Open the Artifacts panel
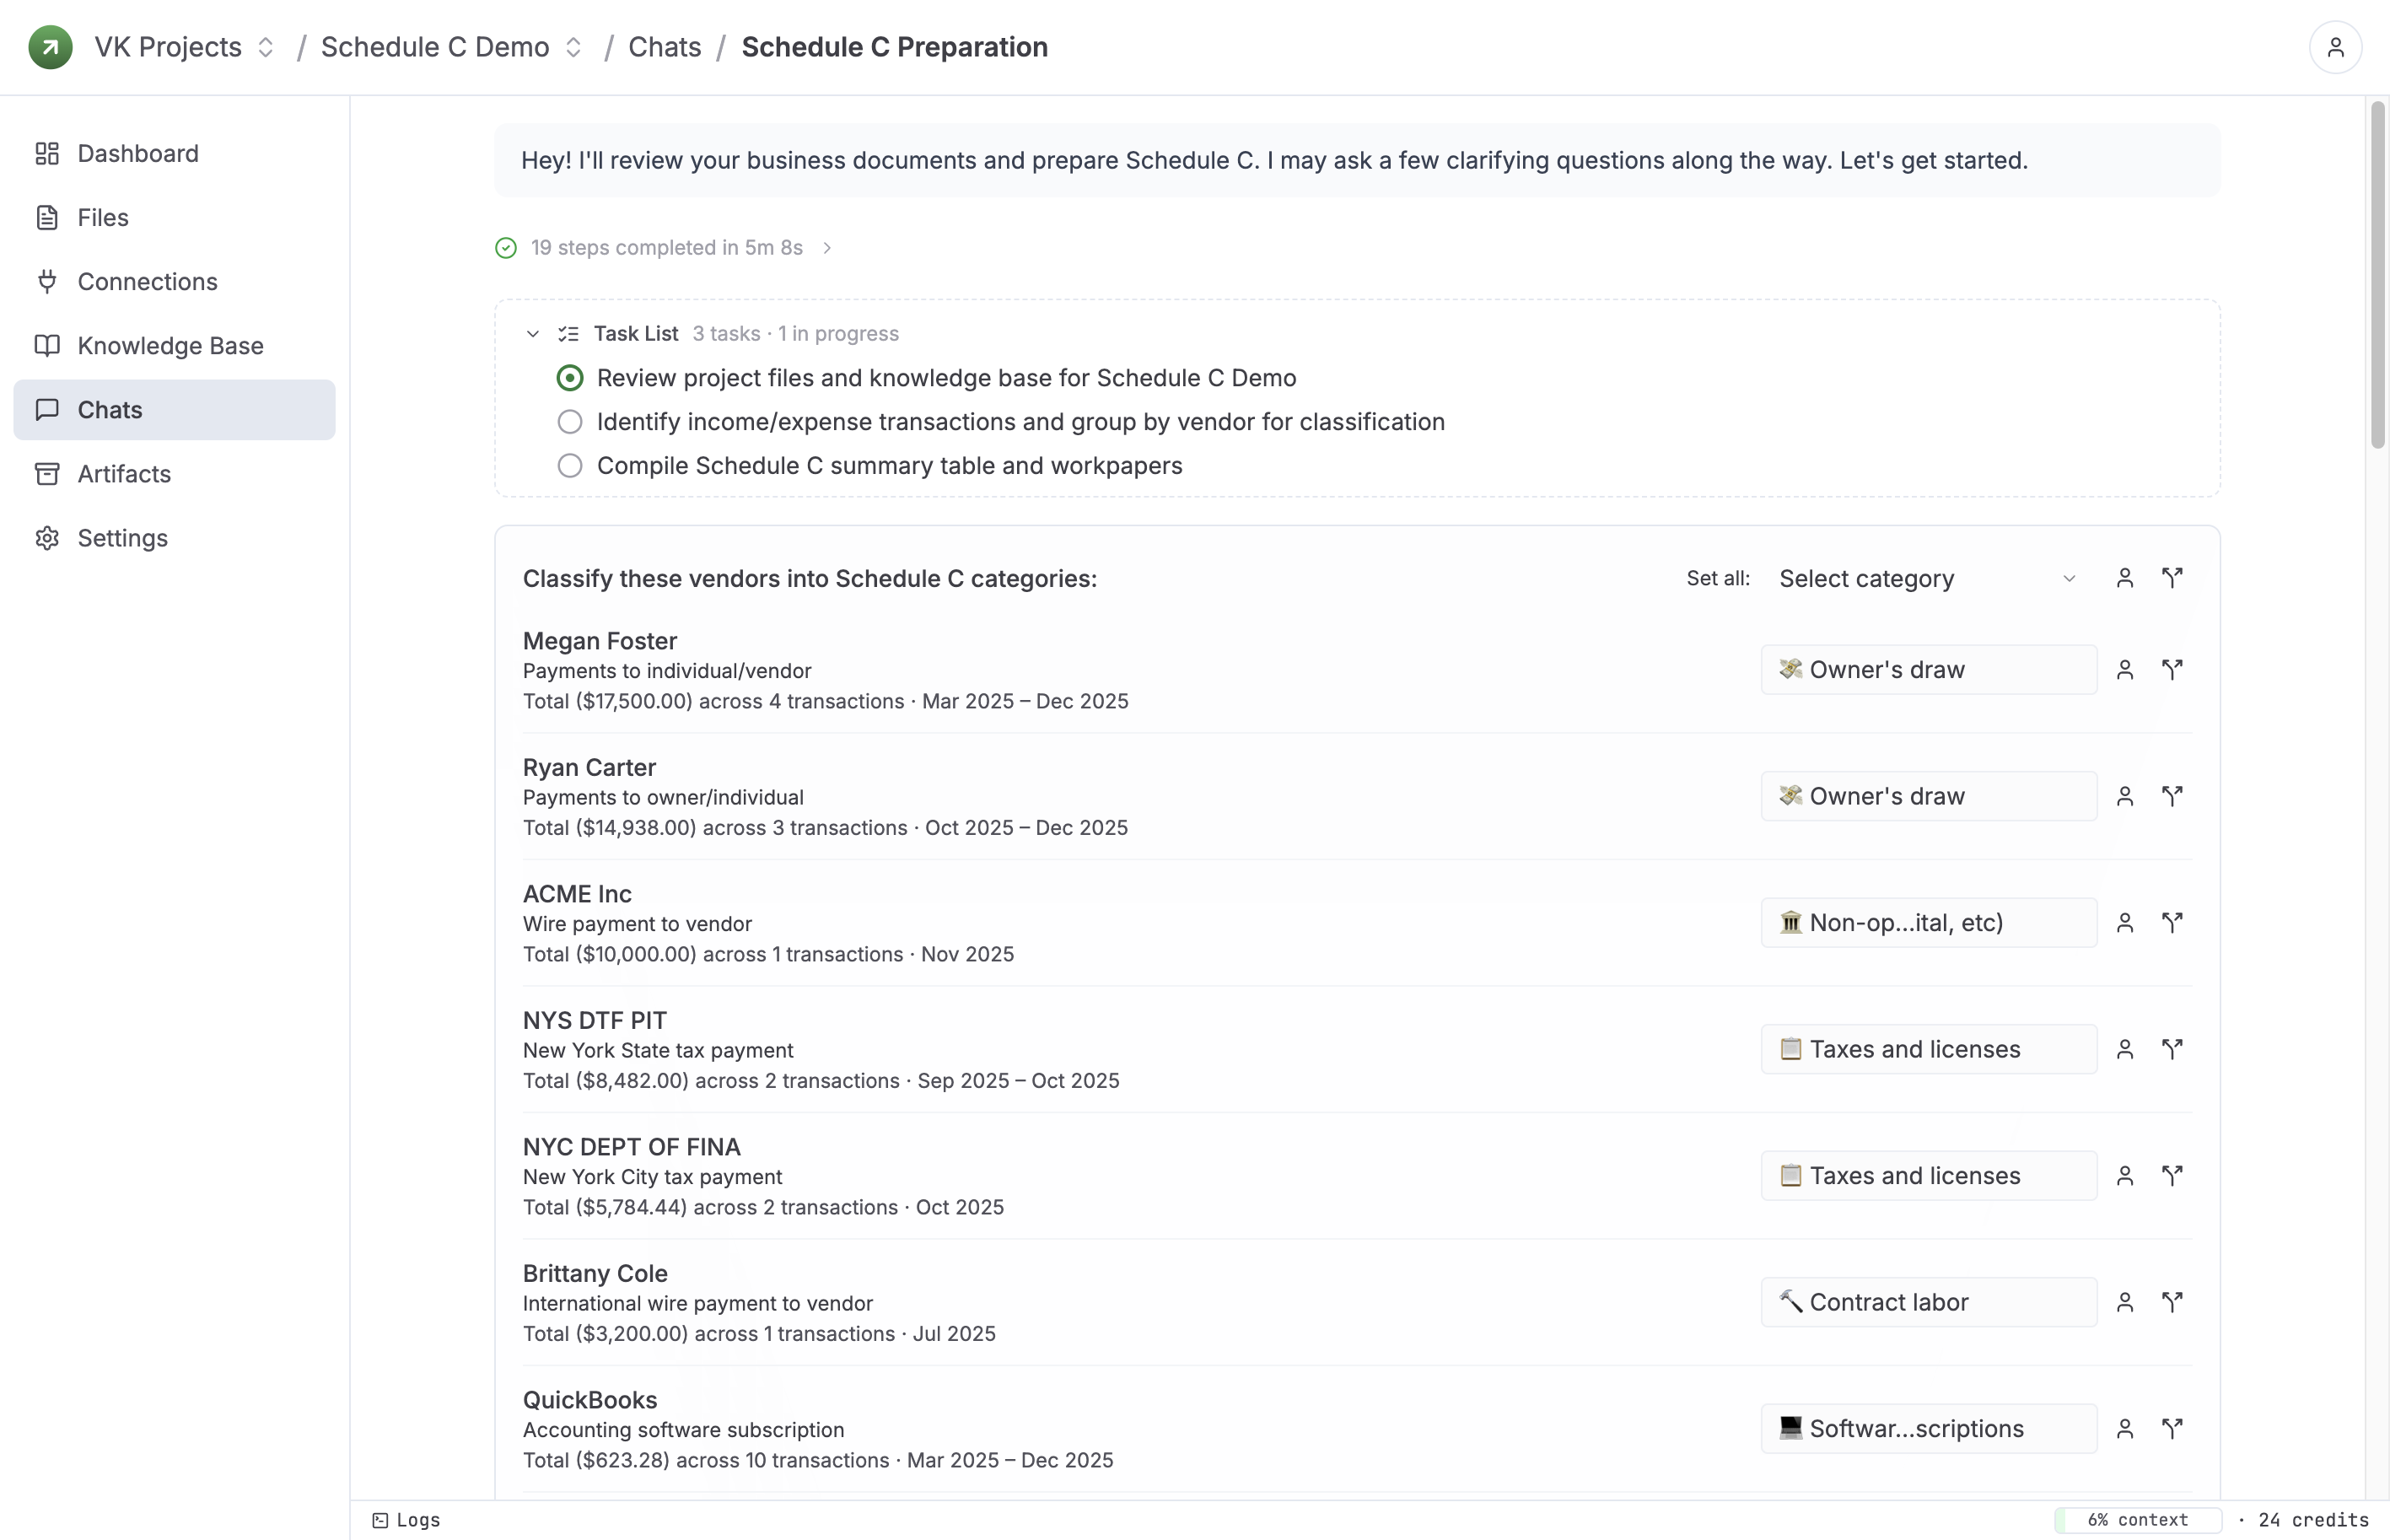 click(124, 473)
